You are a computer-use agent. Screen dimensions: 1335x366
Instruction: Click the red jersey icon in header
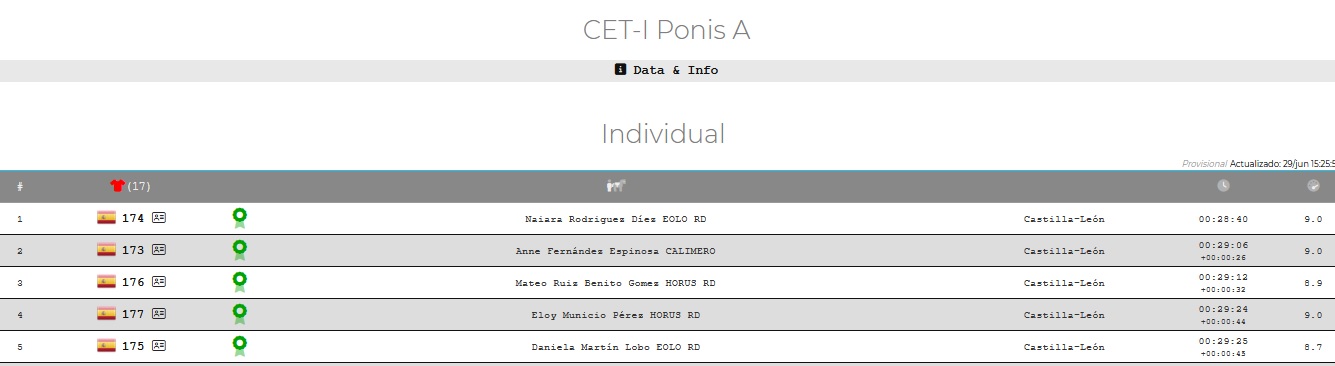118,186
